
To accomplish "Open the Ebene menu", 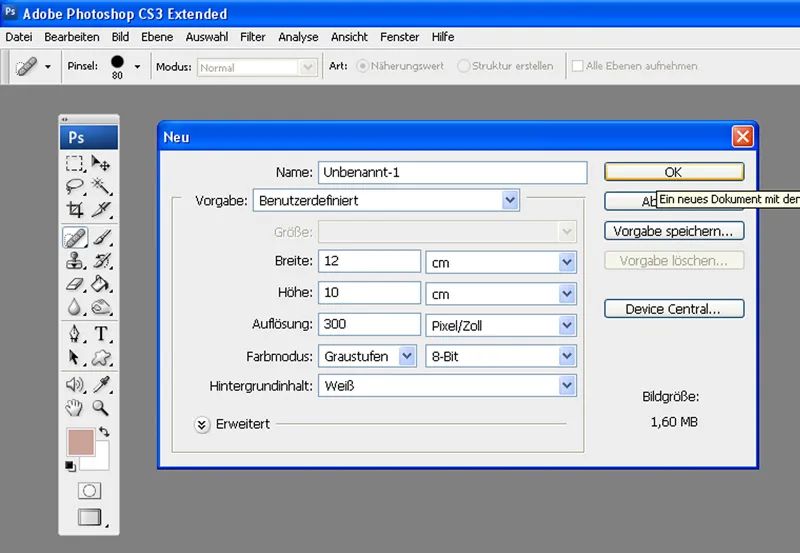I will (x=157, y=37).
